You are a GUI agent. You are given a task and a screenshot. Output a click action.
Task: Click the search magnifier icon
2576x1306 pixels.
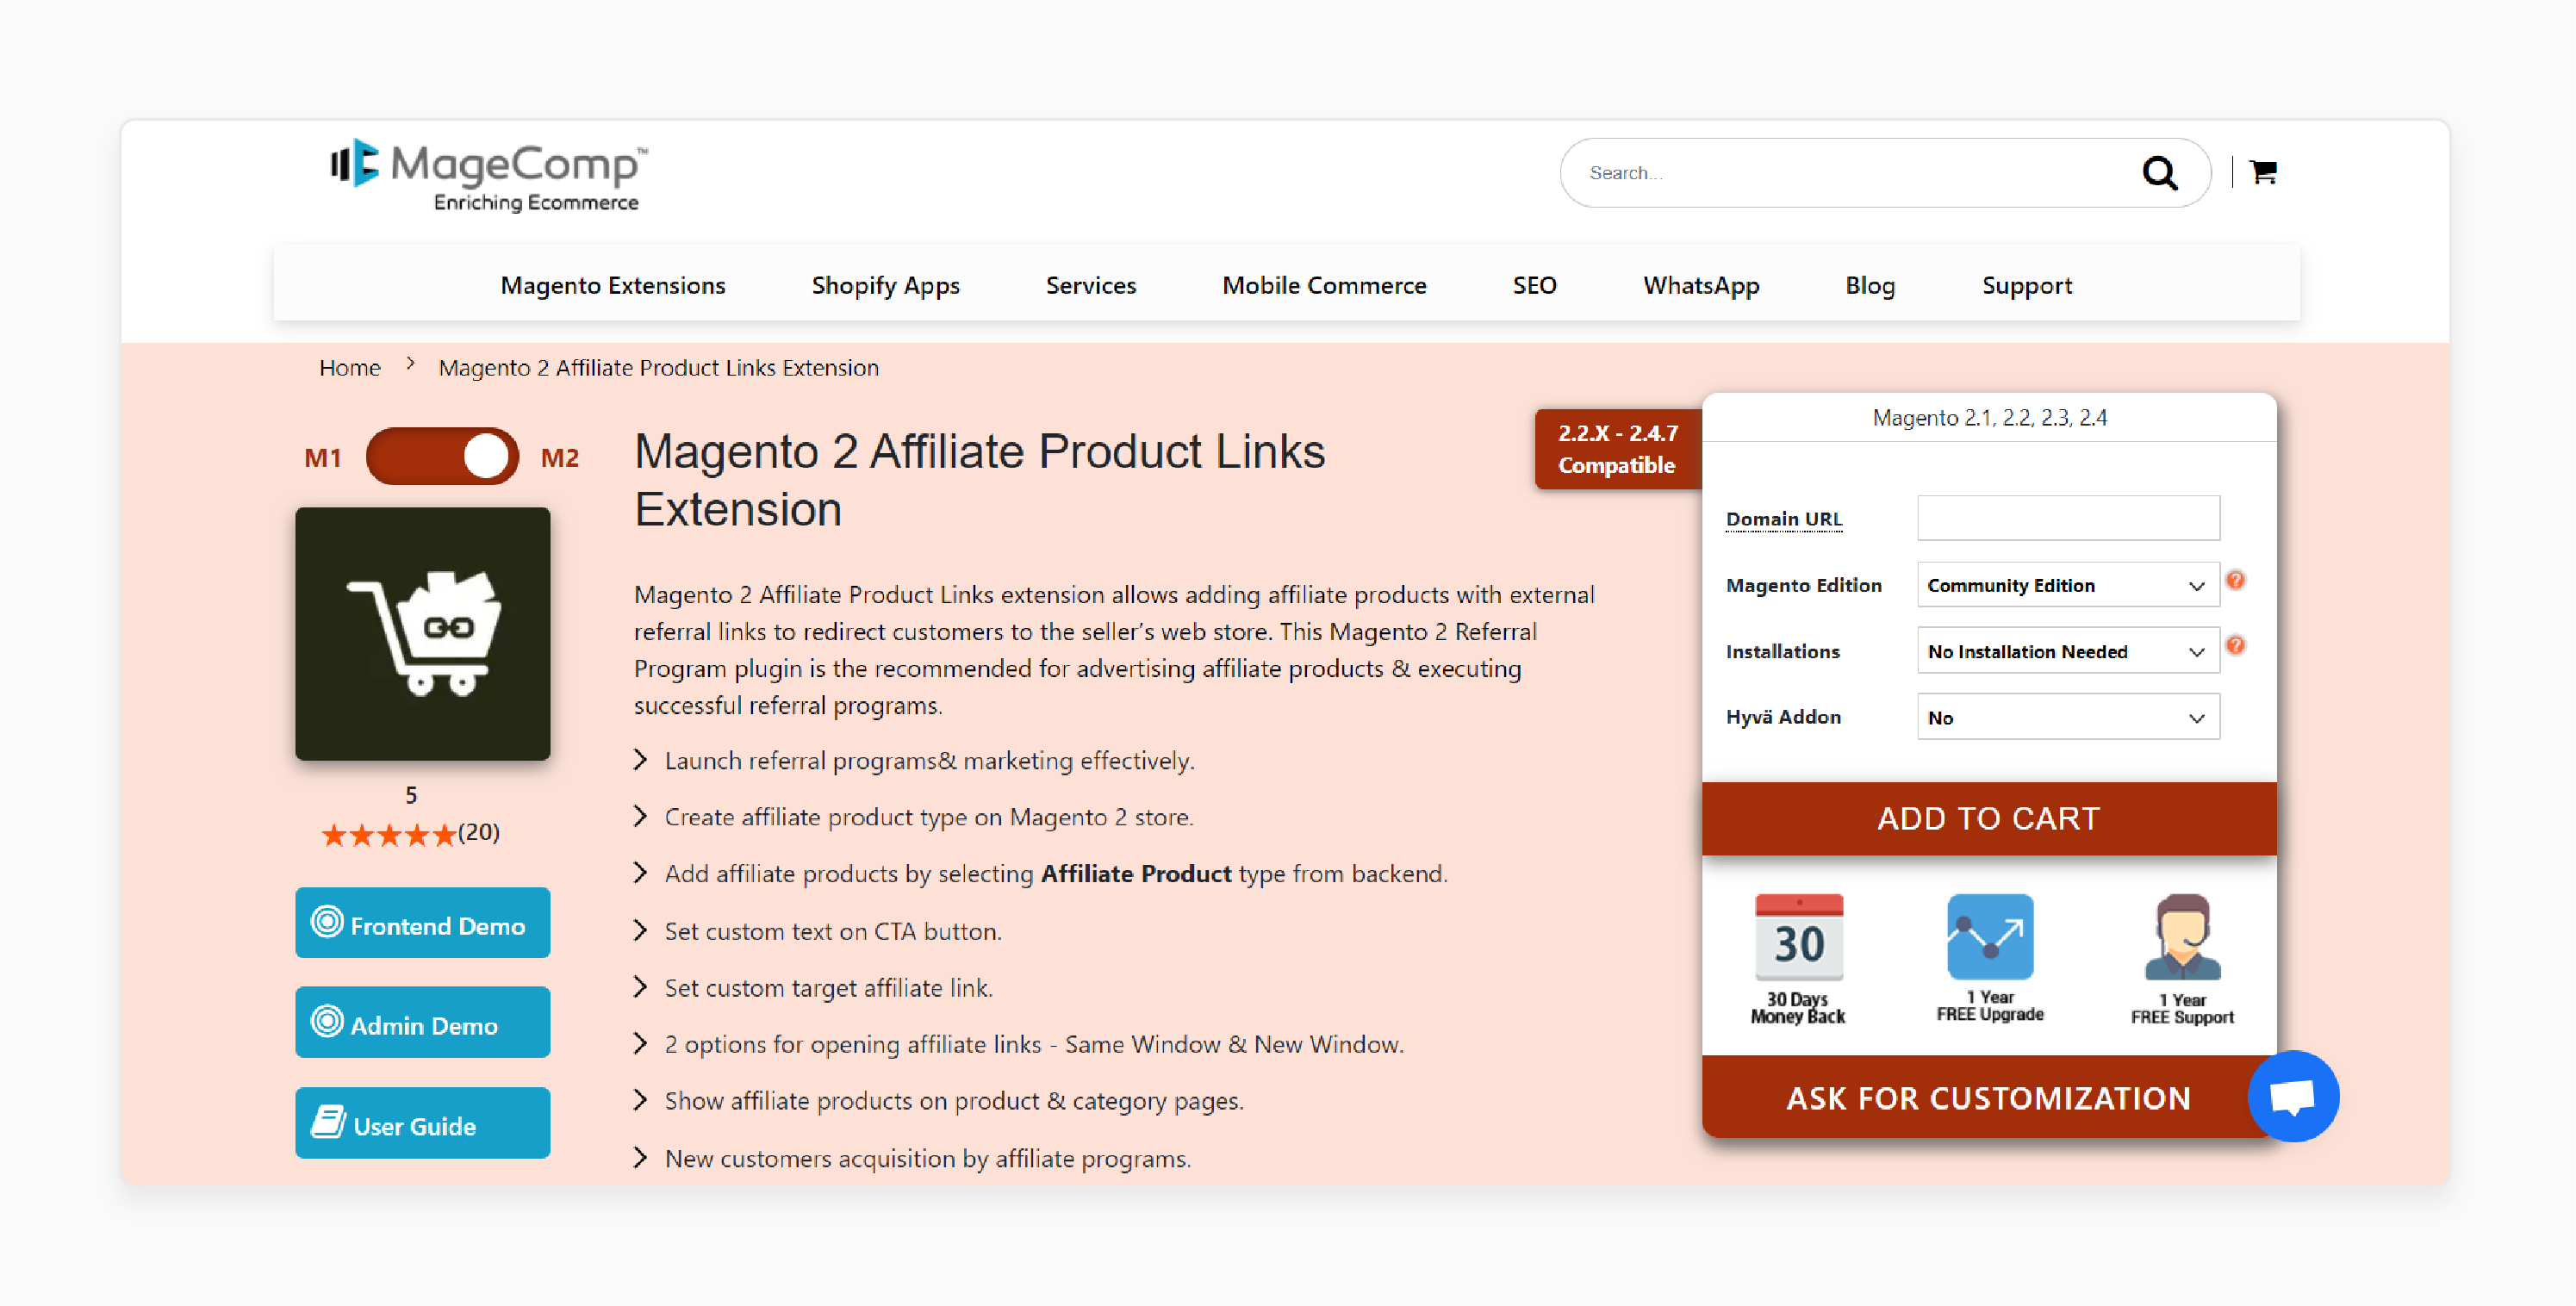2159,173
